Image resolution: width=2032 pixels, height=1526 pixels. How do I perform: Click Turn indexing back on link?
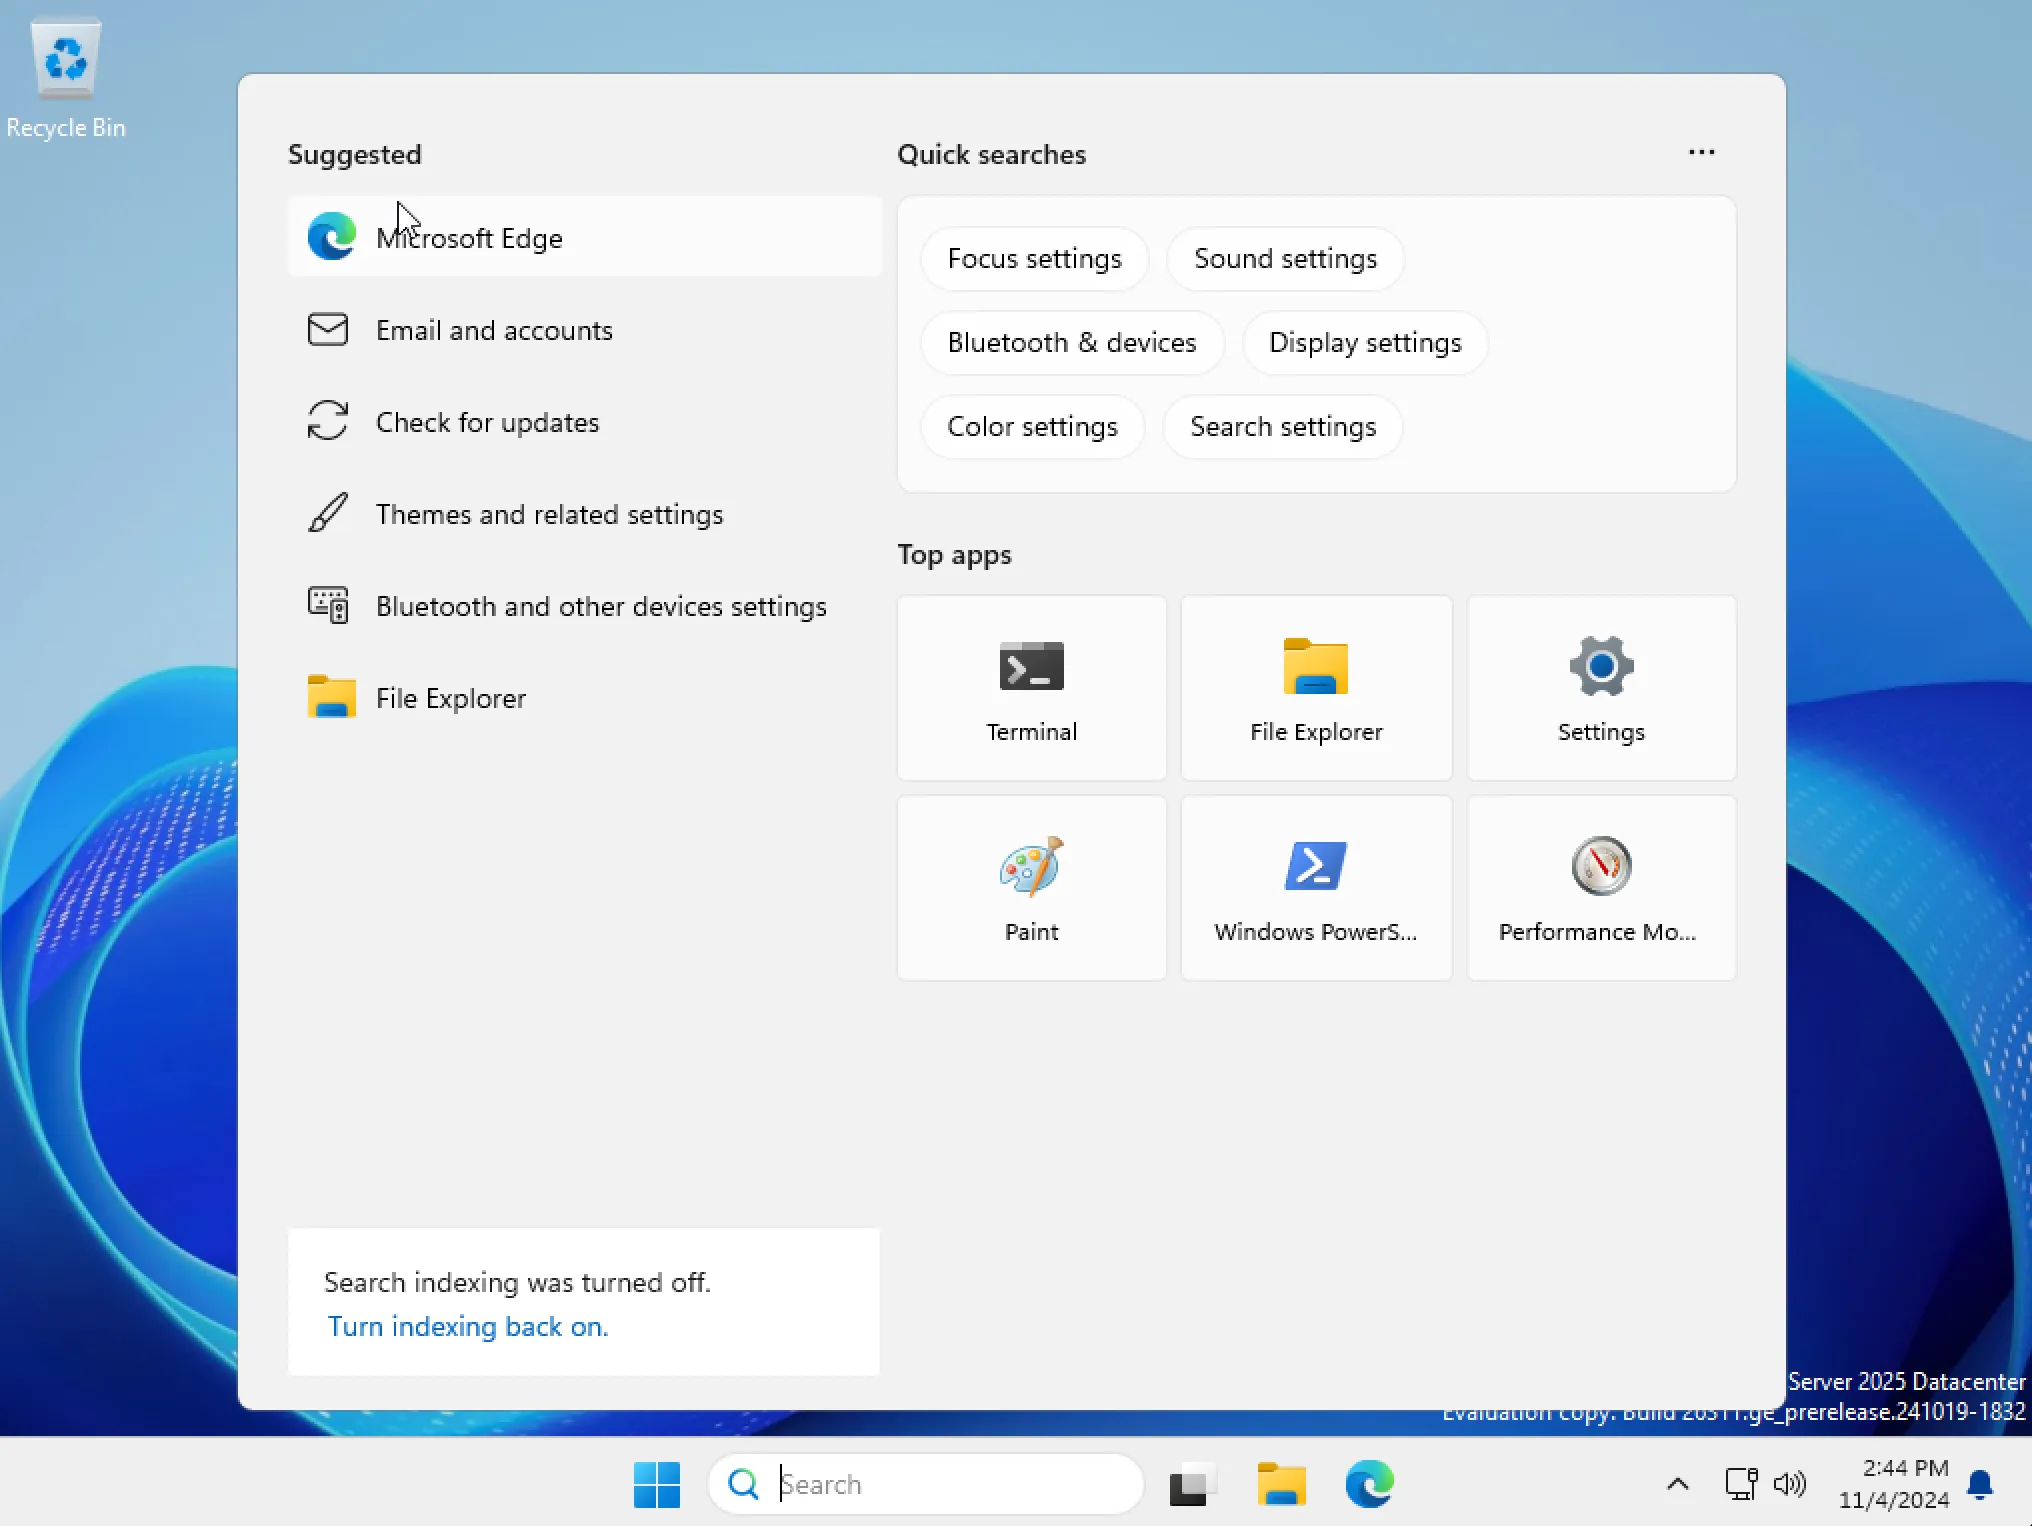tap(468, 1327)
